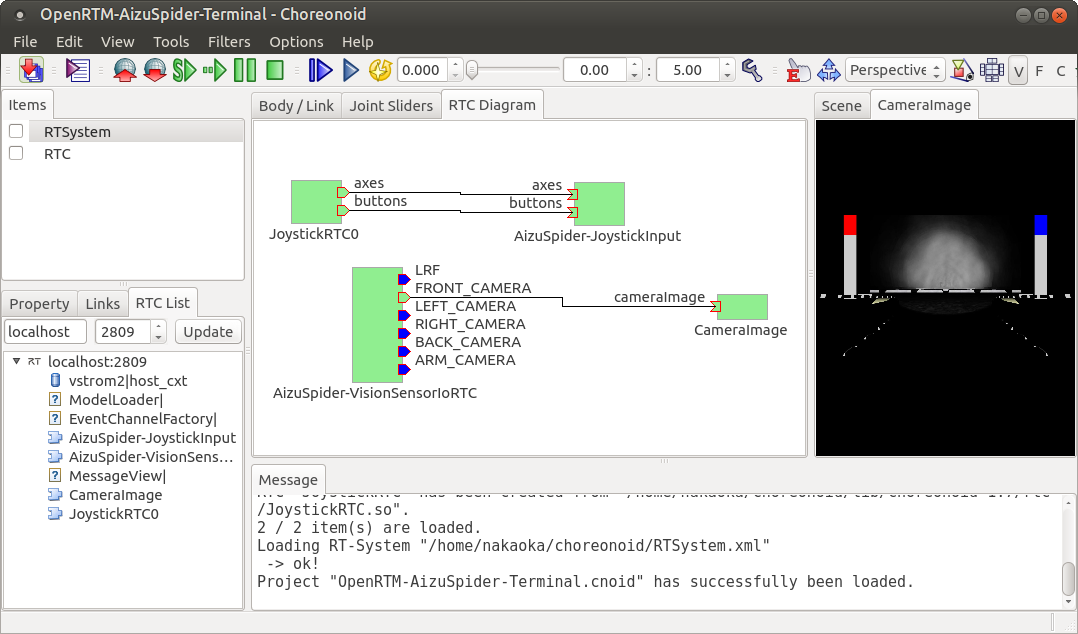Click the Save Project toolbar icon
The width and height of the screenshot is (1078, 634).
32,70
